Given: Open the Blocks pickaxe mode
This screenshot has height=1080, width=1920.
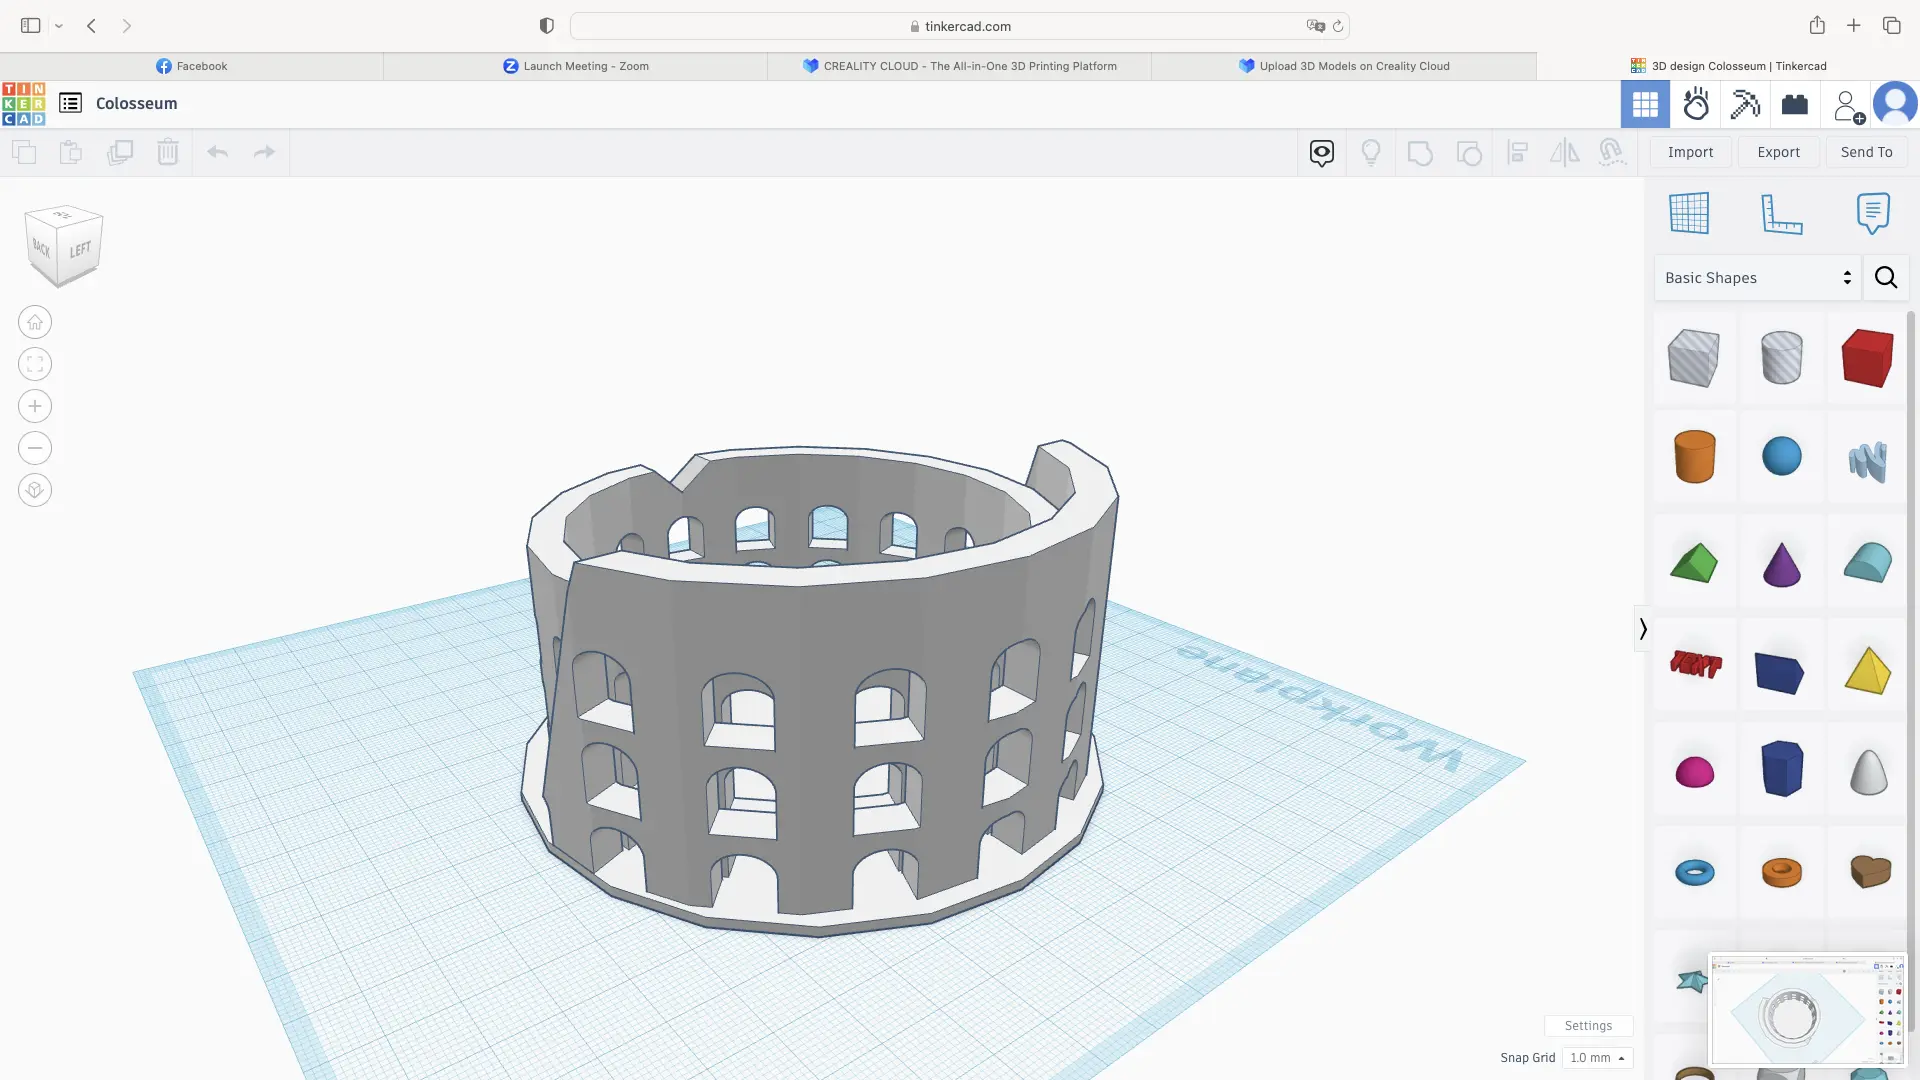Looking at the screenshot, I should click(x=1745, y=104).
